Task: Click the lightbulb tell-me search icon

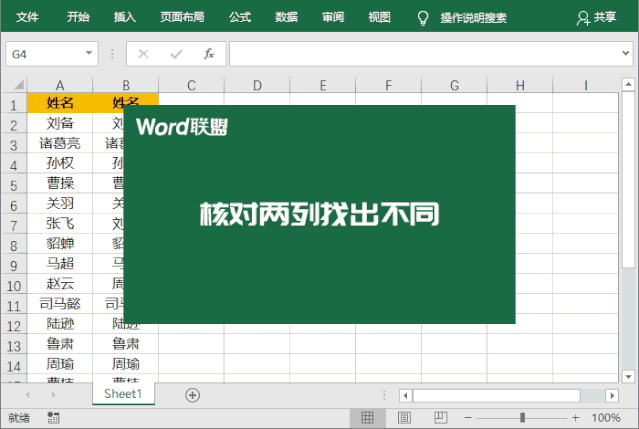Action: click(x=423, y=17)
